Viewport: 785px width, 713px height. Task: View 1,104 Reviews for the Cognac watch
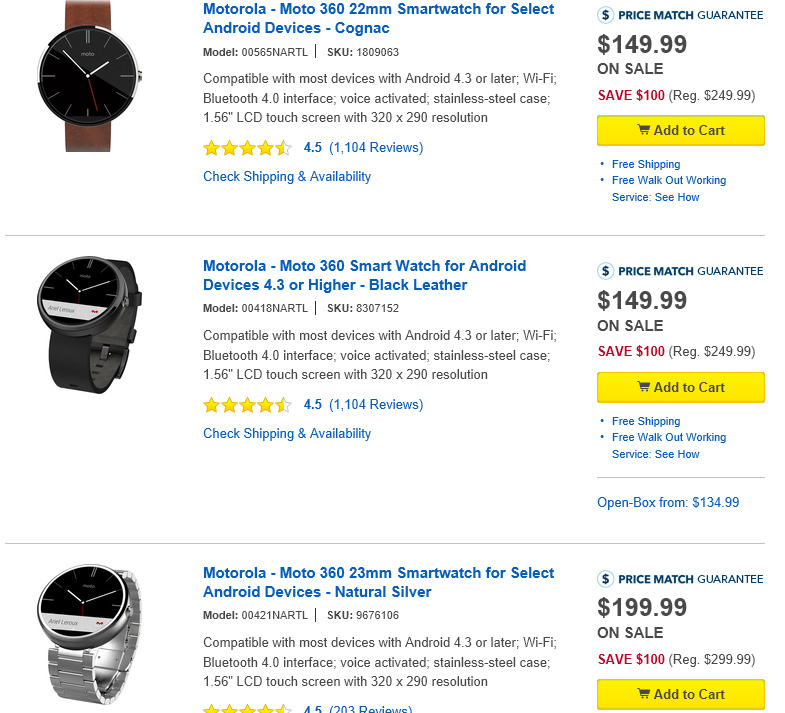point(376,148)
